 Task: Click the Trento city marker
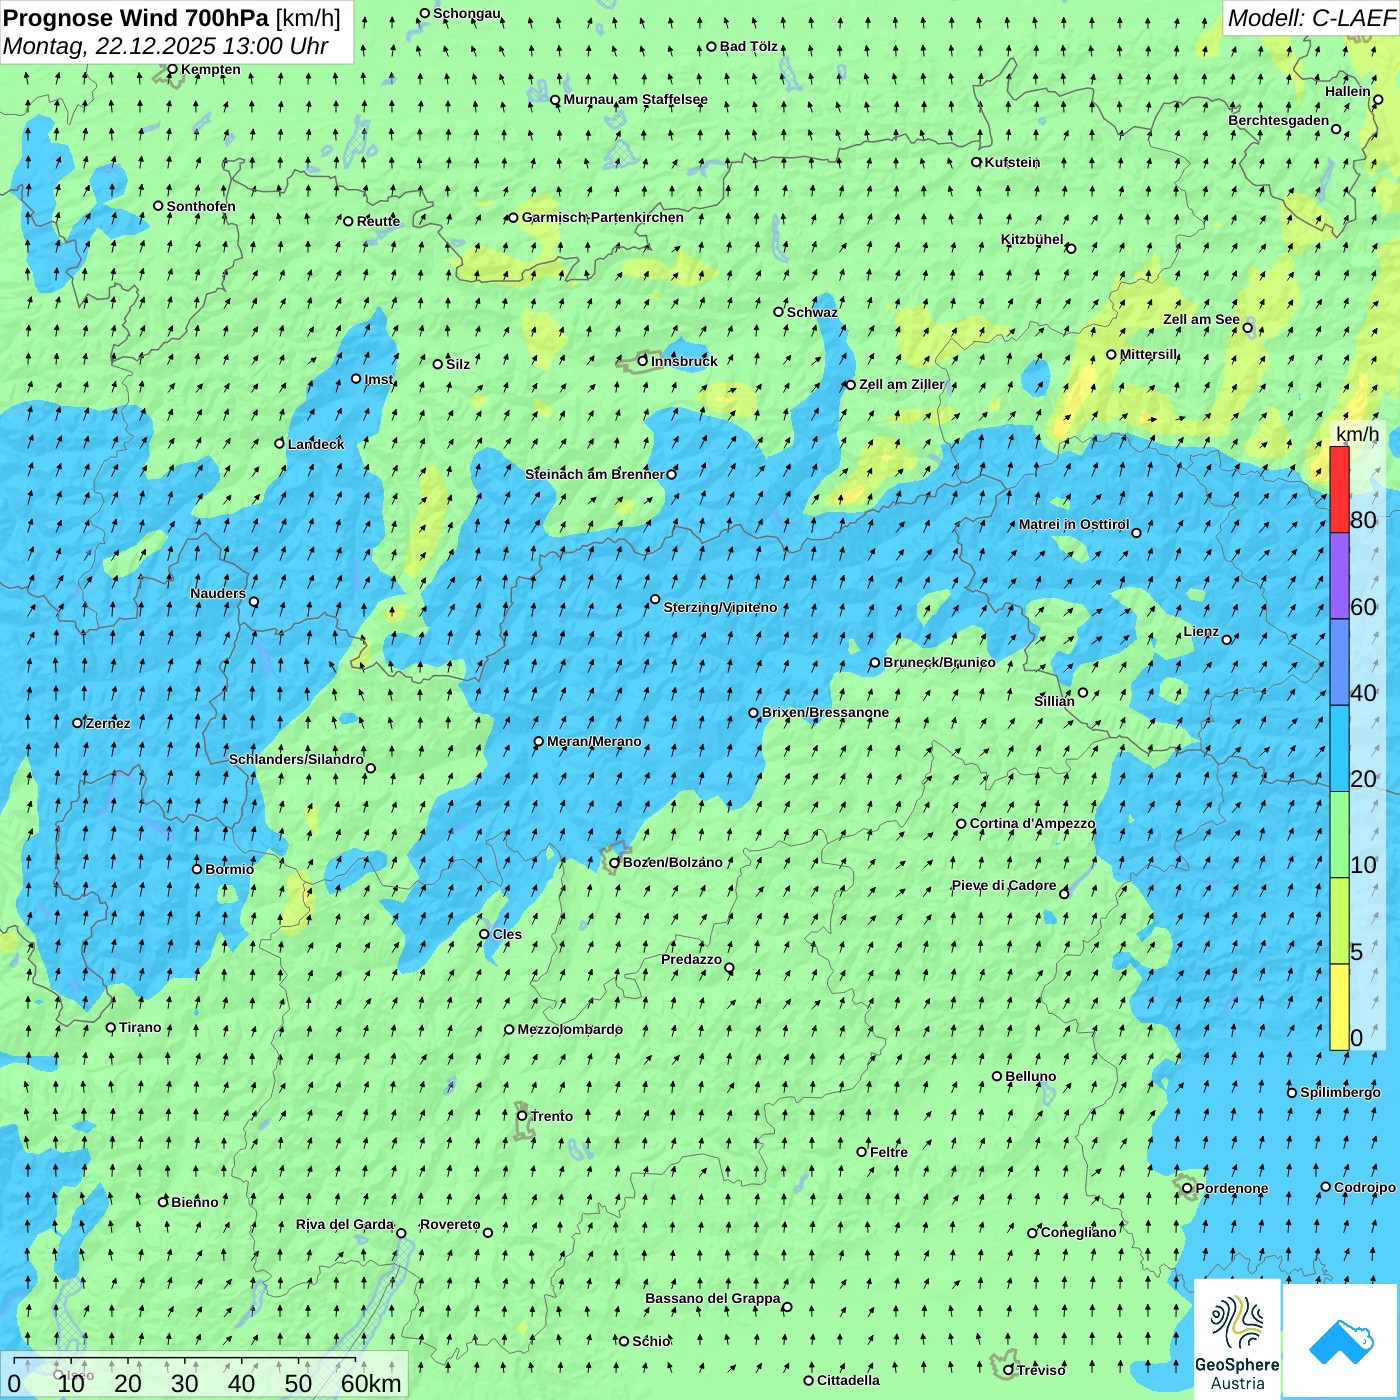pyautogui.click(x=522, y=1116)
